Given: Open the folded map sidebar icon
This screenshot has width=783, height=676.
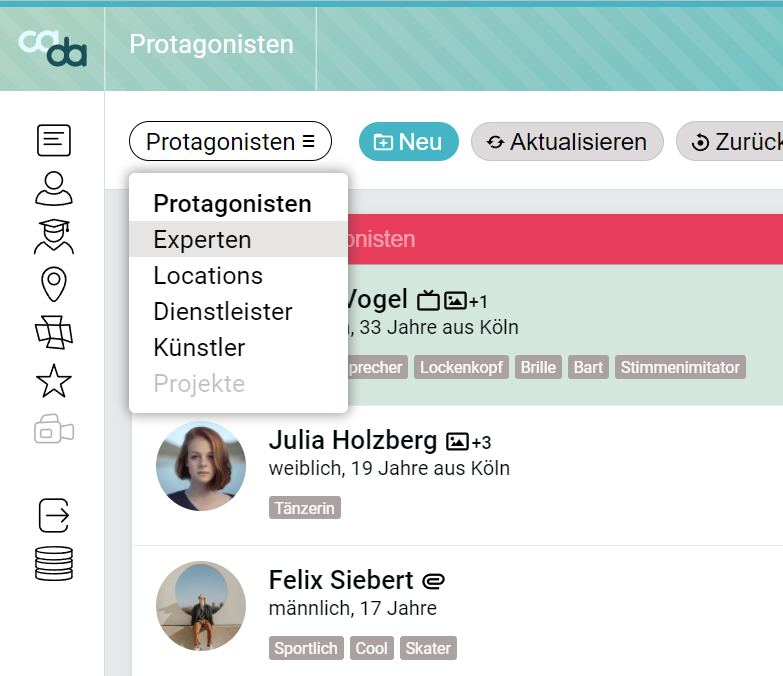Looking at the screenshot, I should pos(53,332).
